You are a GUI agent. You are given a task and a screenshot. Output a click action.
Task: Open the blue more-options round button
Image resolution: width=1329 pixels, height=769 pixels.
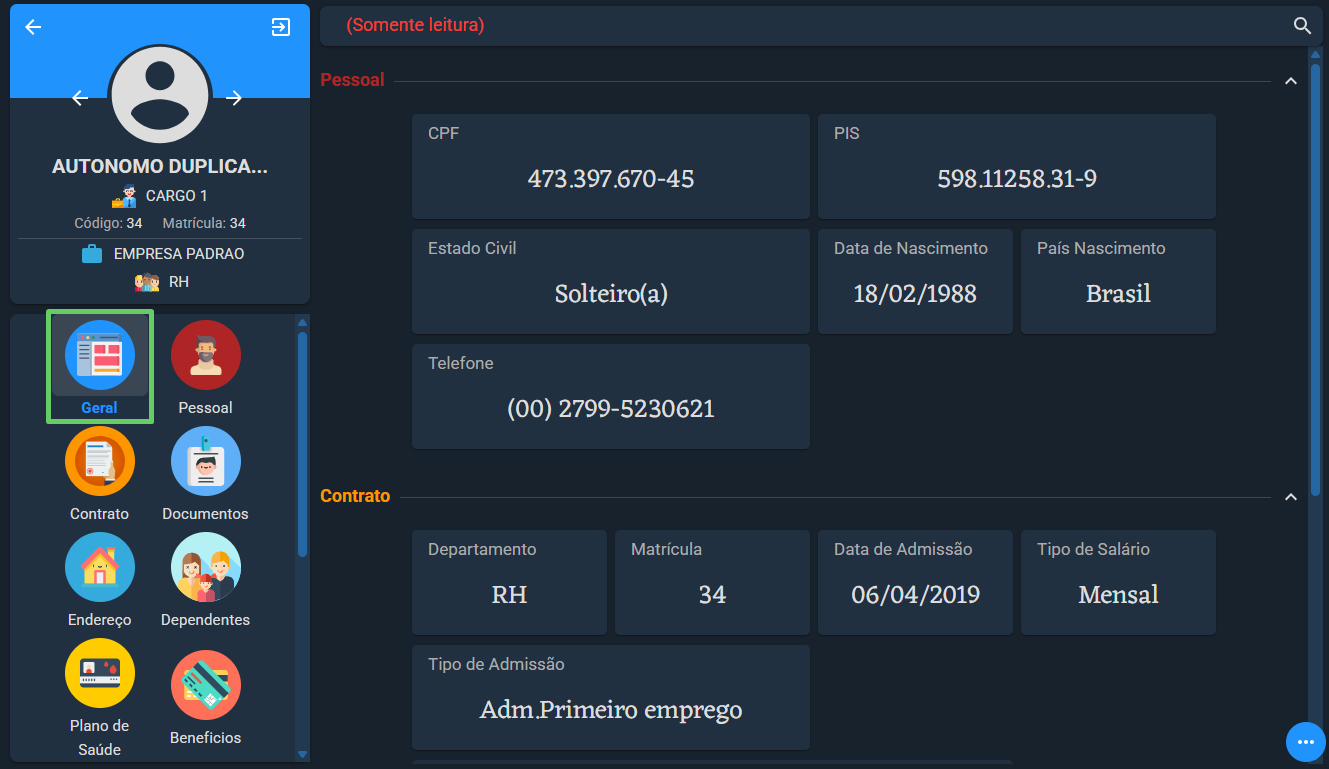coord(1305,742)
